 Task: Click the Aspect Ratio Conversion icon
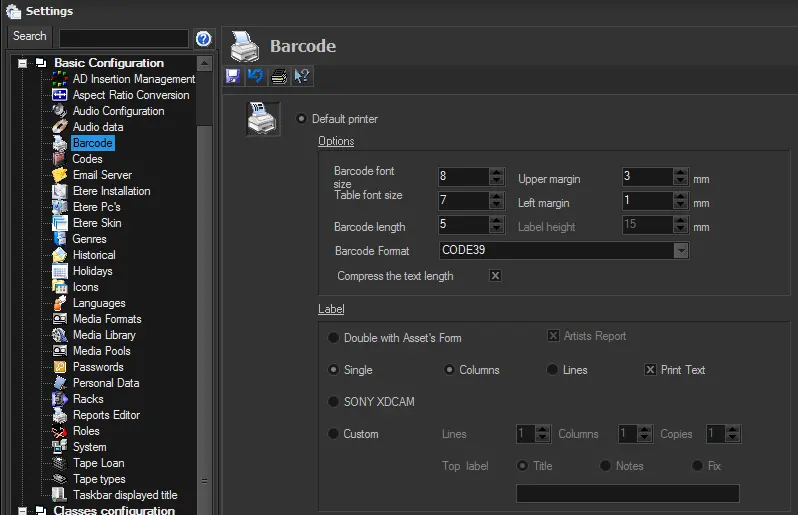[x=60, y=95]
